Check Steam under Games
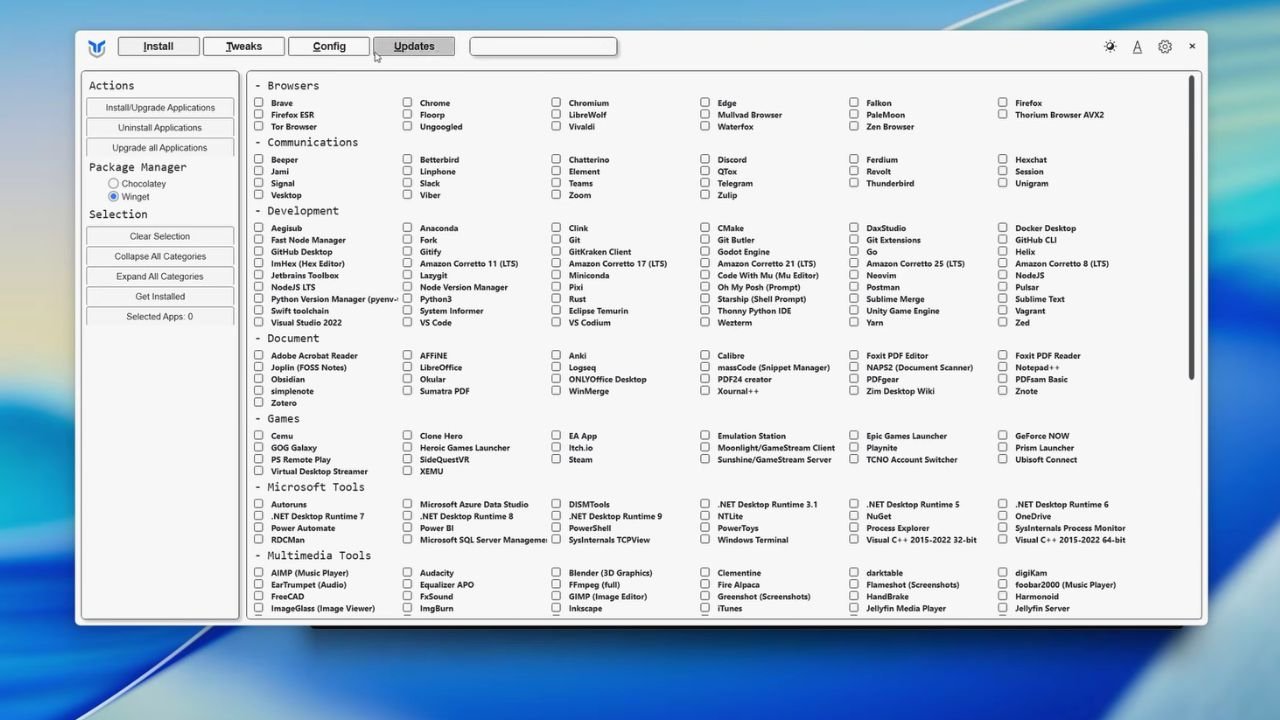The height and width of the screenshot is (720, 1280). pos(556,459)
